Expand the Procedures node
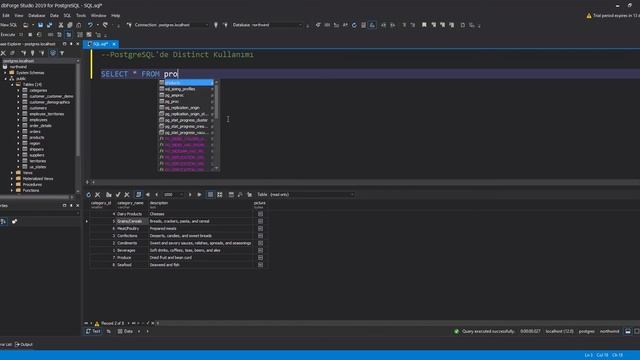Screen dimensions: 640x360 12,184
